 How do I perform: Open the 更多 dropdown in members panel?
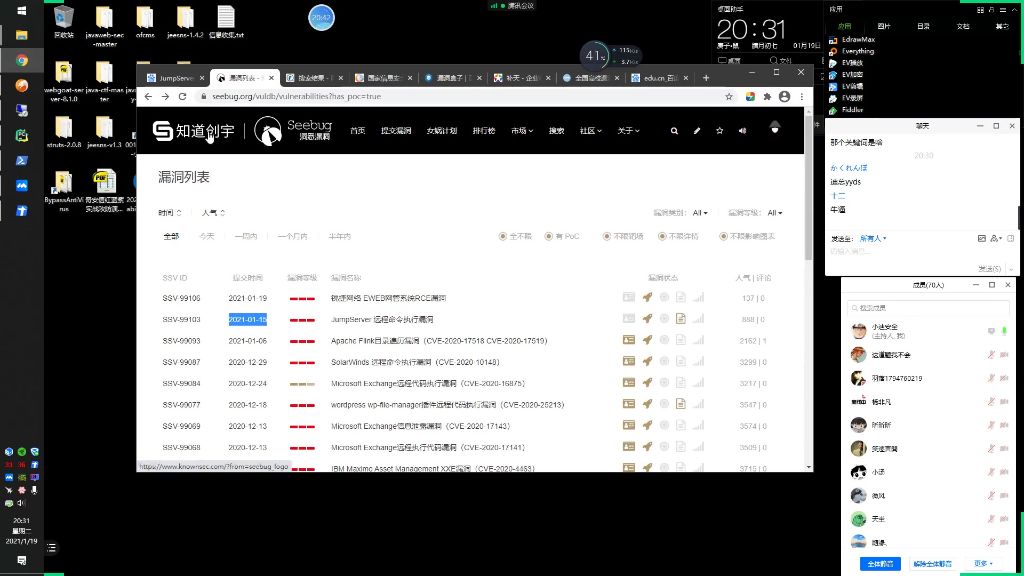(x=983, y=563)
